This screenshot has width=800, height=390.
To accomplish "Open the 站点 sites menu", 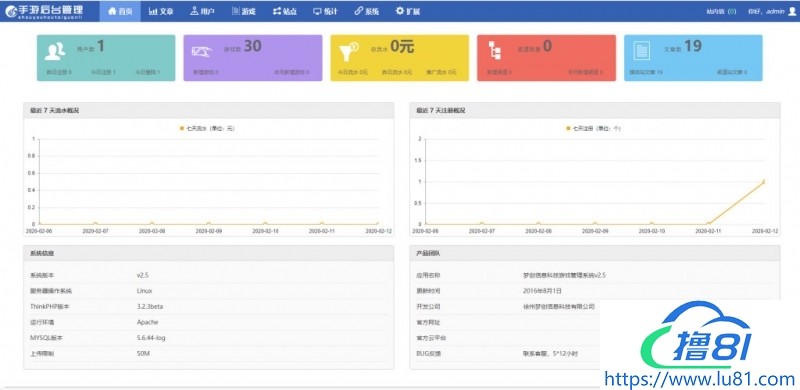I will [284, 11].
